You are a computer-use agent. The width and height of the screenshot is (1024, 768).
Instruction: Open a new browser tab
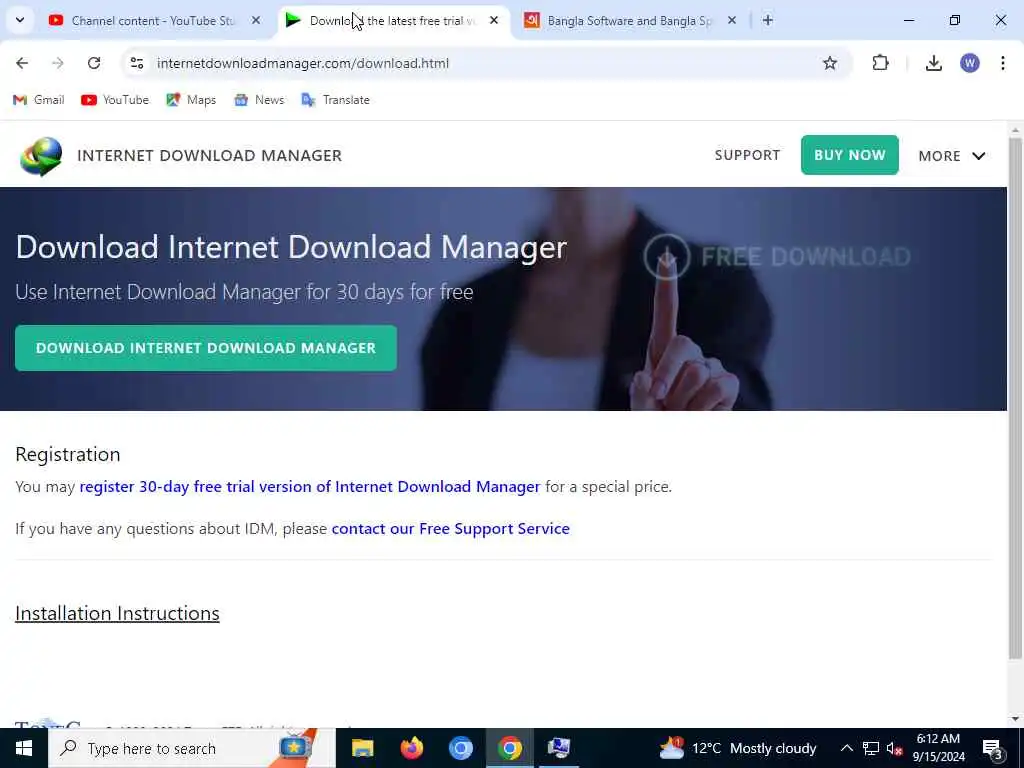768,21
